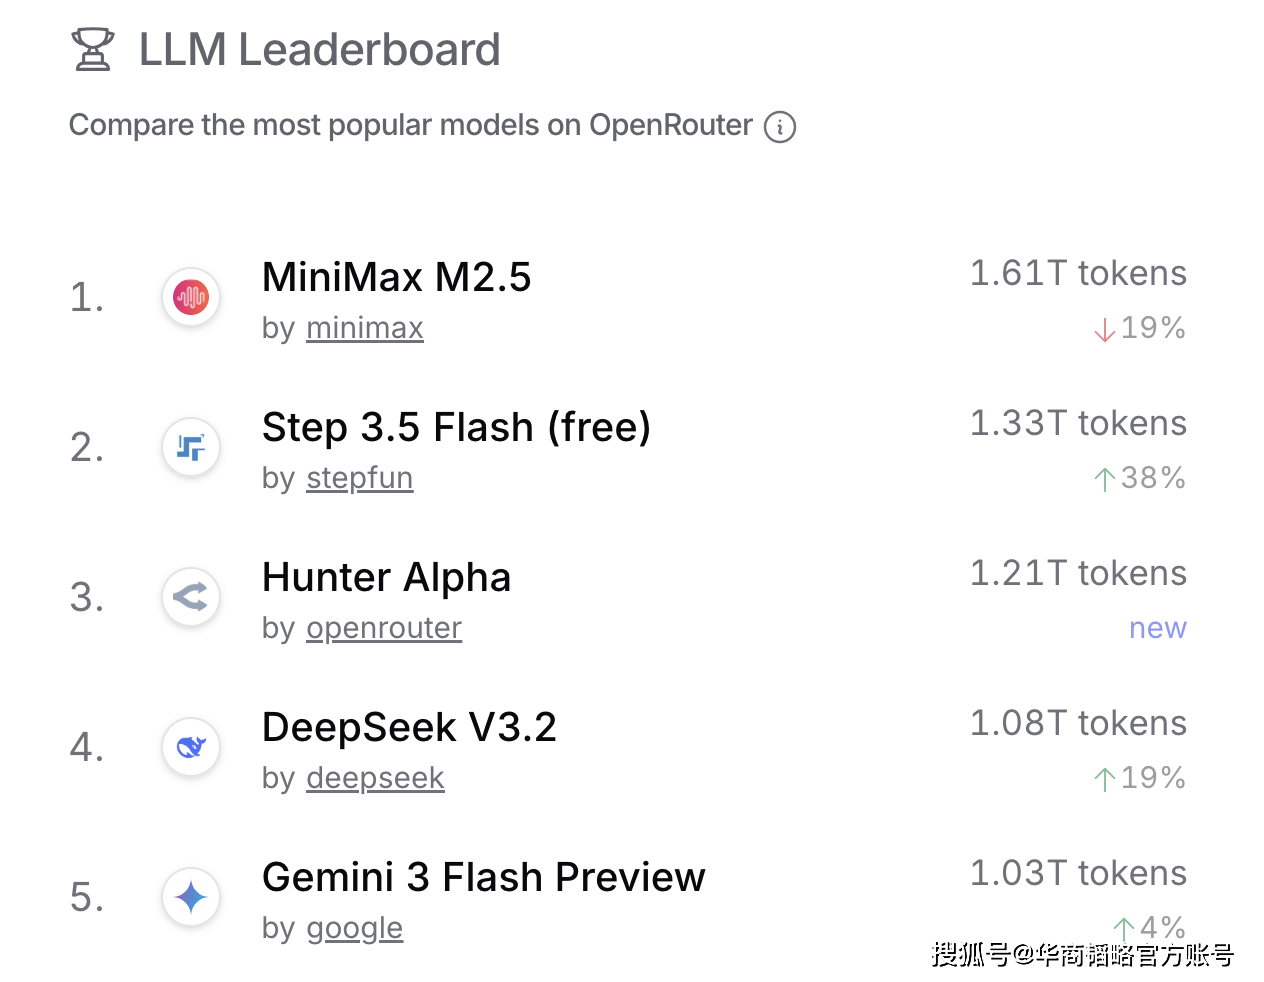The image size is (1264, 982).
Task: Click the OpenRouter arrows logo icon
Action: pyautogui.click(x=191, y=597)
